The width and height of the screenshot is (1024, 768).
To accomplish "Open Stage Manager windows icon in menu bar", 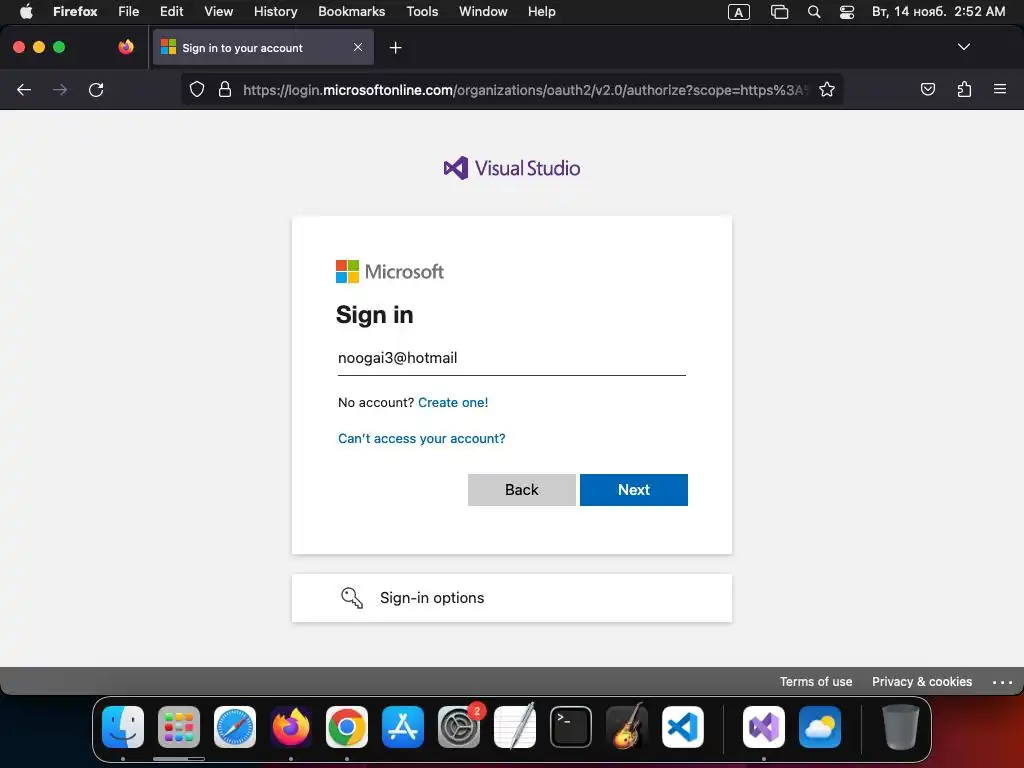I will [x=779, y=12].
